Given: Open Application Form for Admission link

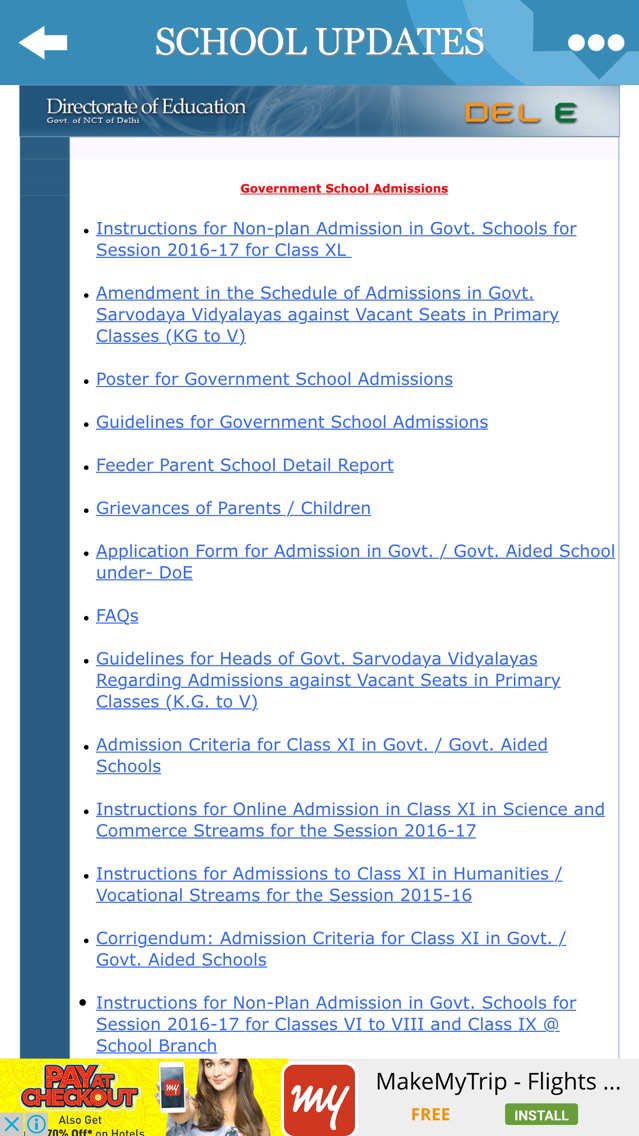Looking at the screenshot, I should [356, 561].
